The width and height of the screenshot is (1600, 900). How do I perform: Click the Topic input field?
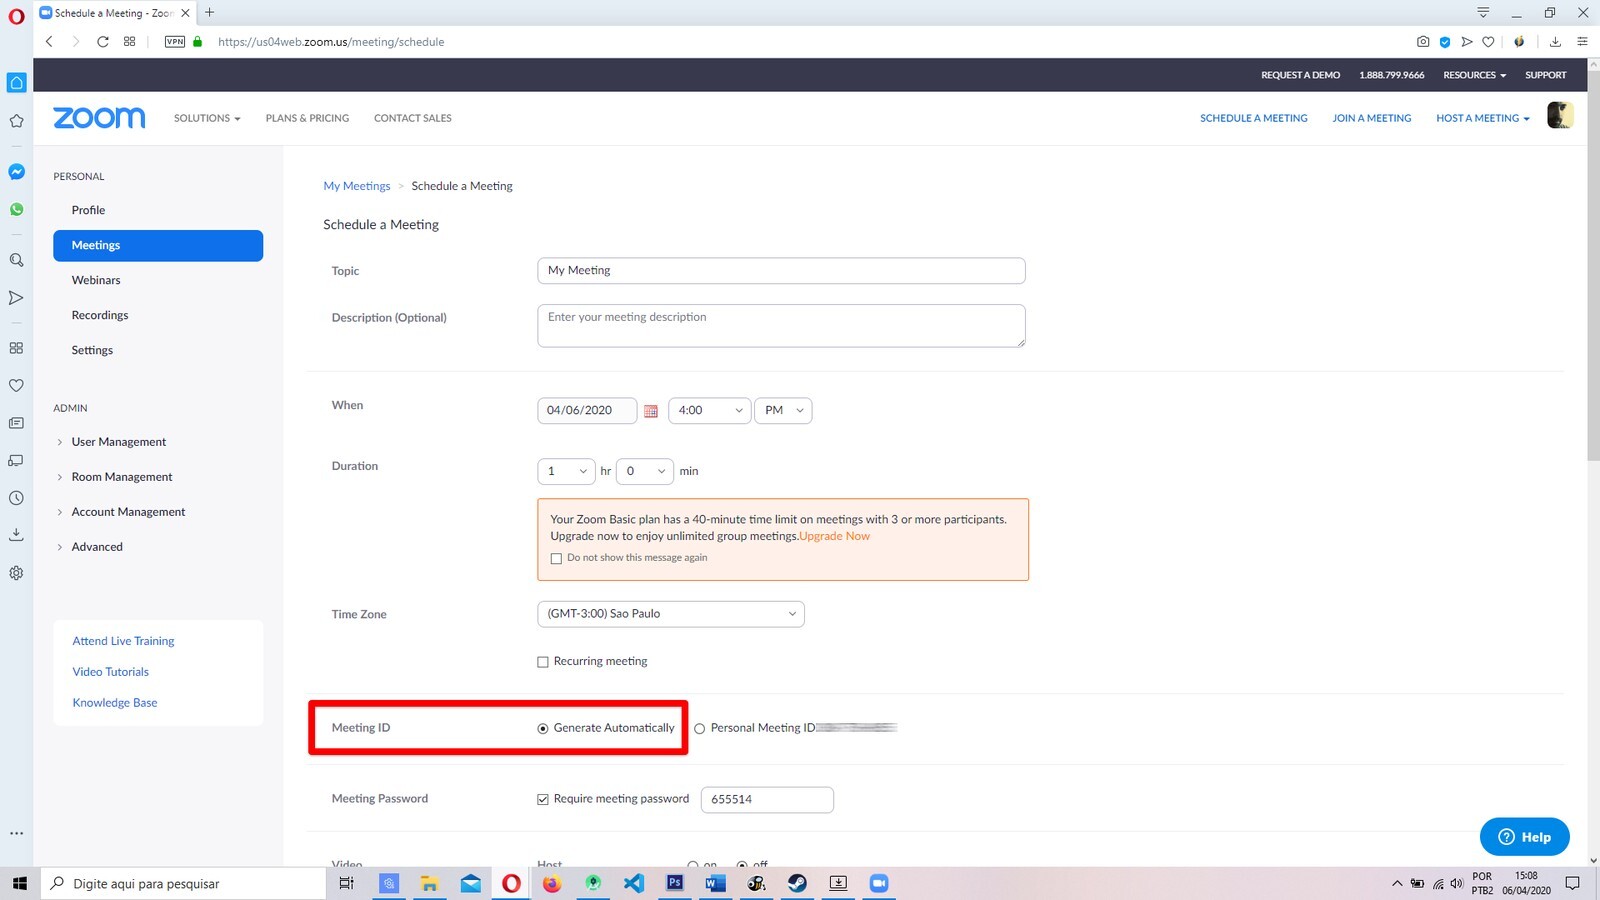pyautogui.click(x=780, y=271)
